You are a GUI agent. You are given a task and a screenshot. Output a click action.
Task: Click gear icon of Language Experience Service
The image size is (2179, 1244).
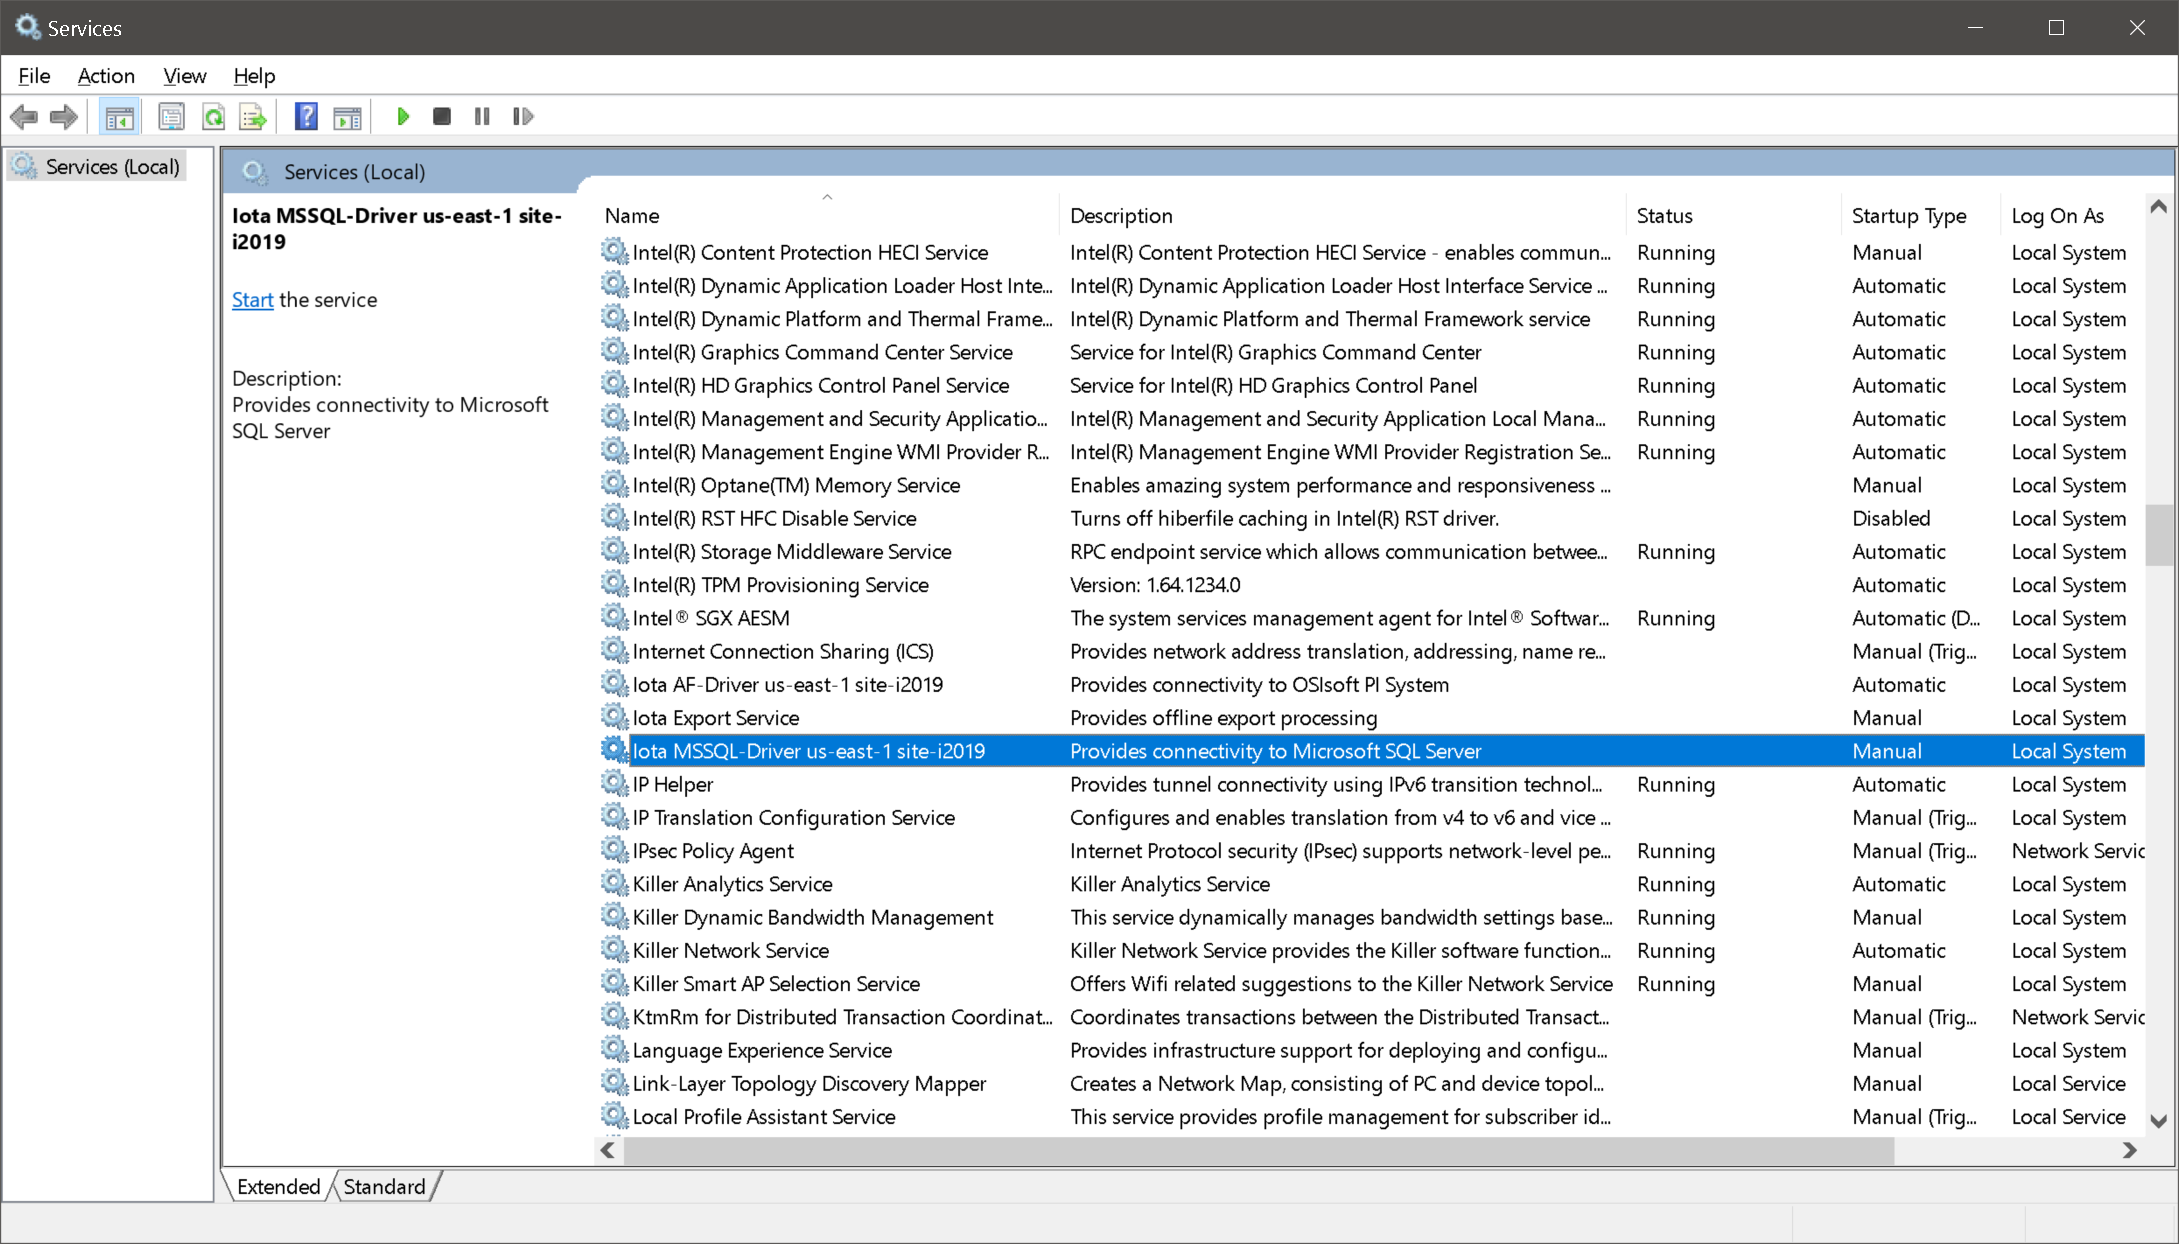tap(614, 1049)
